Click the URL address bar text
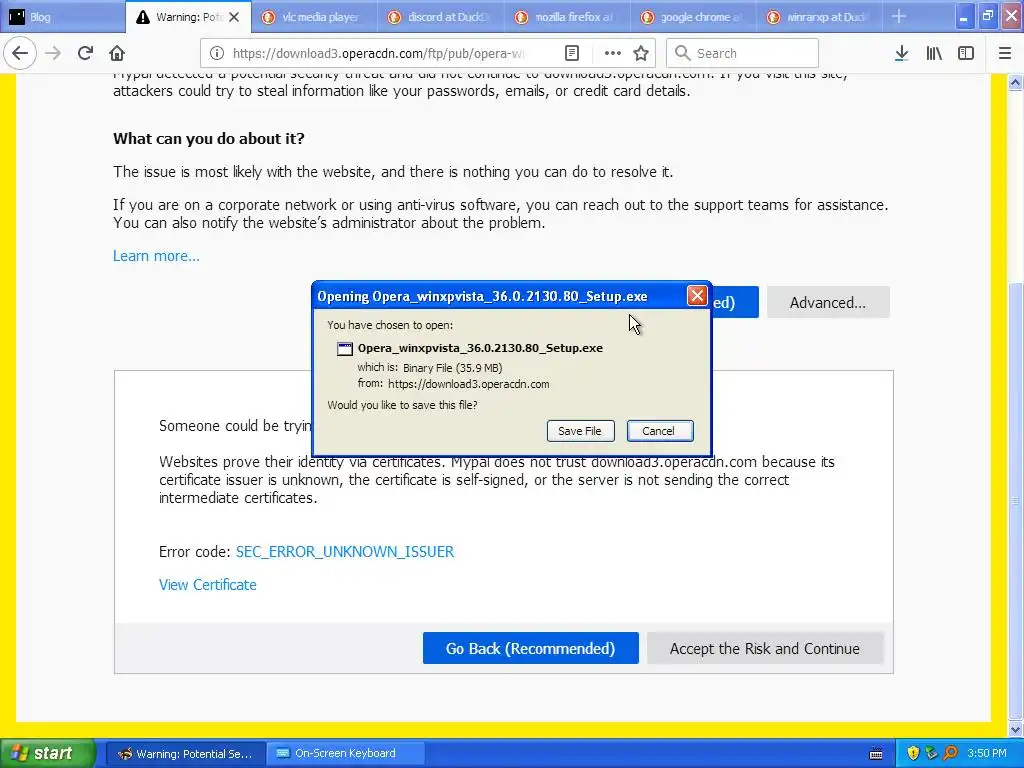Viewport: 1024px width, 768px height. tap(378, 54)
